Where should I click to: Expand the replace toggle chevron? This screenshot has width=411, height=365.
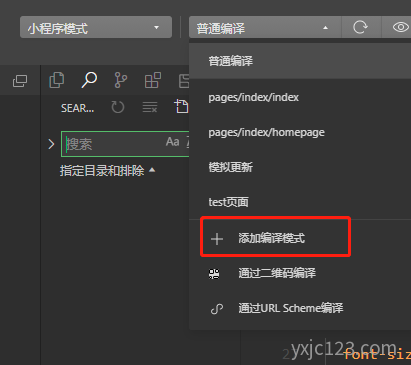[x=51, y=144]
